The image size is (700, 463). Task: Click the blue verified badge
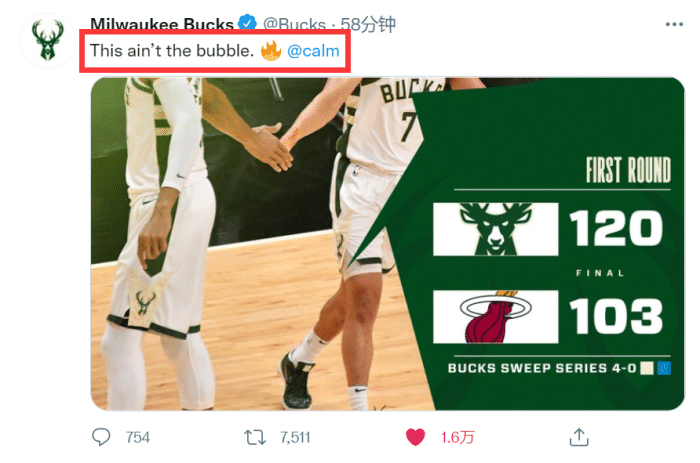tap(247, 23)
